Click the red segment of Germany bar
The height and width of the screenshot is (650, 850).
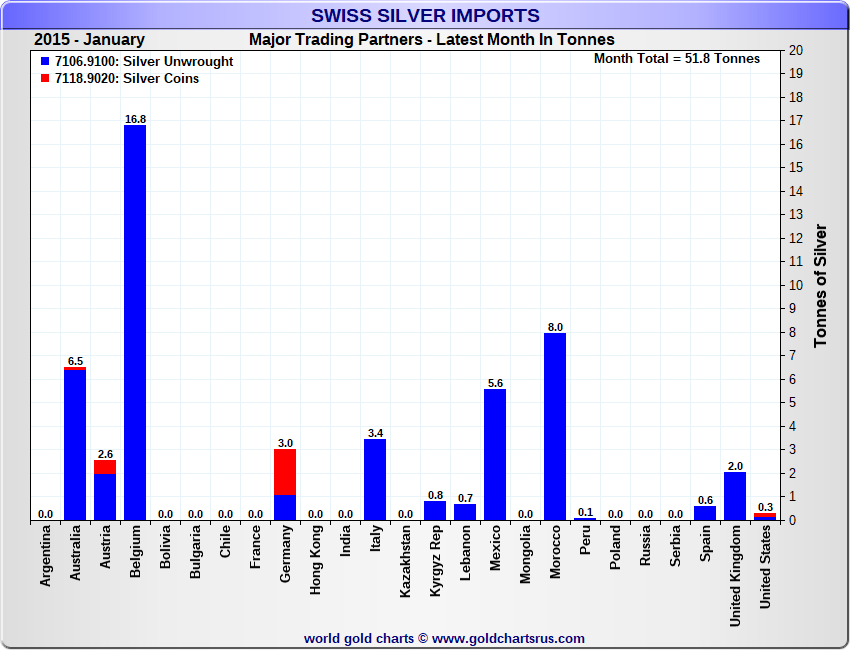pyautogui.click(x=285, y=472)
